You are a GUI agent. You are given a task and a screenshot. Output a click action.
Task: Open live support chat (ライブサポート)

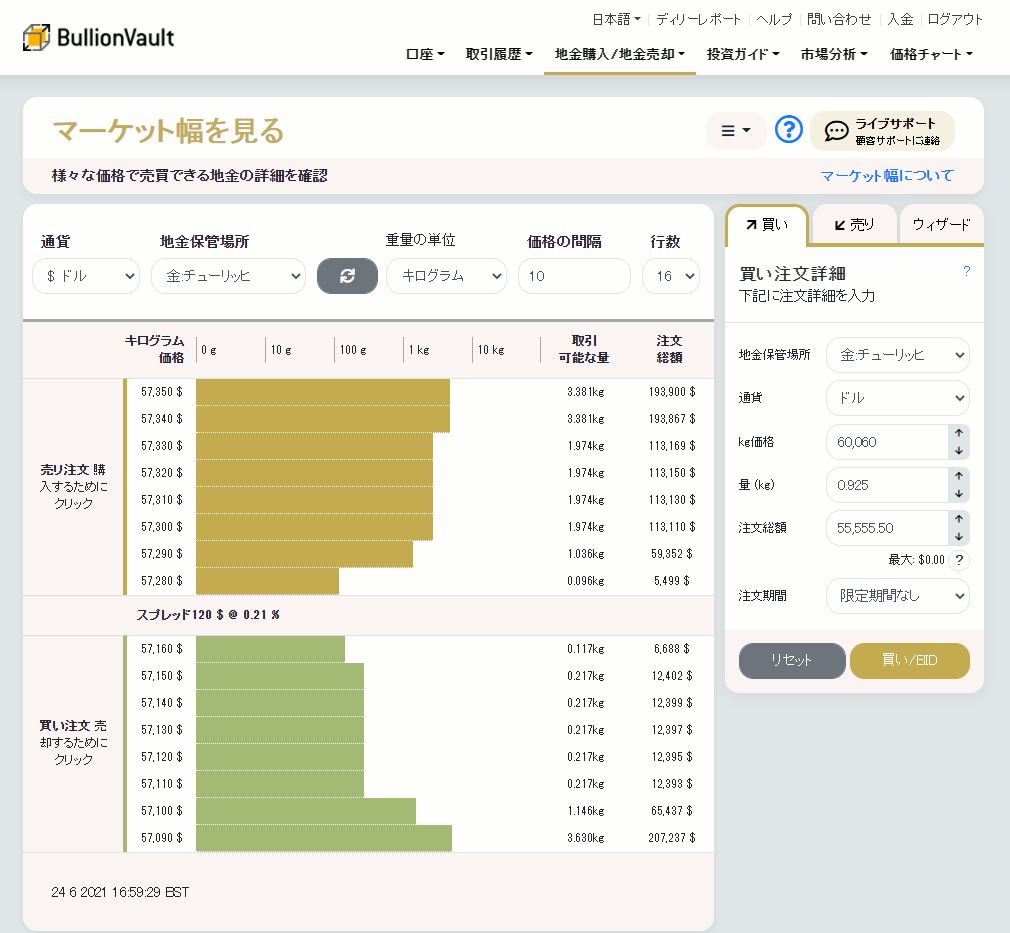882,131
